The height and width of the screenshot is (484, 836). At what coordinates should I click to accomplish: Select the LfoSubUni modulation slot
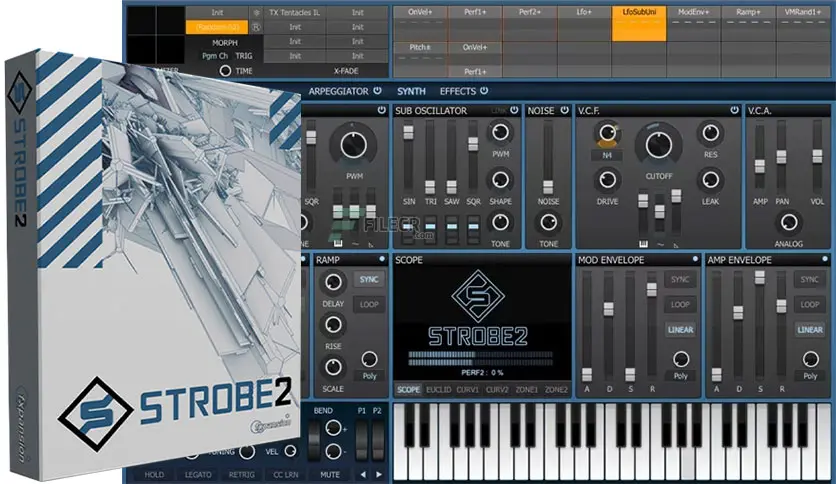638,12
